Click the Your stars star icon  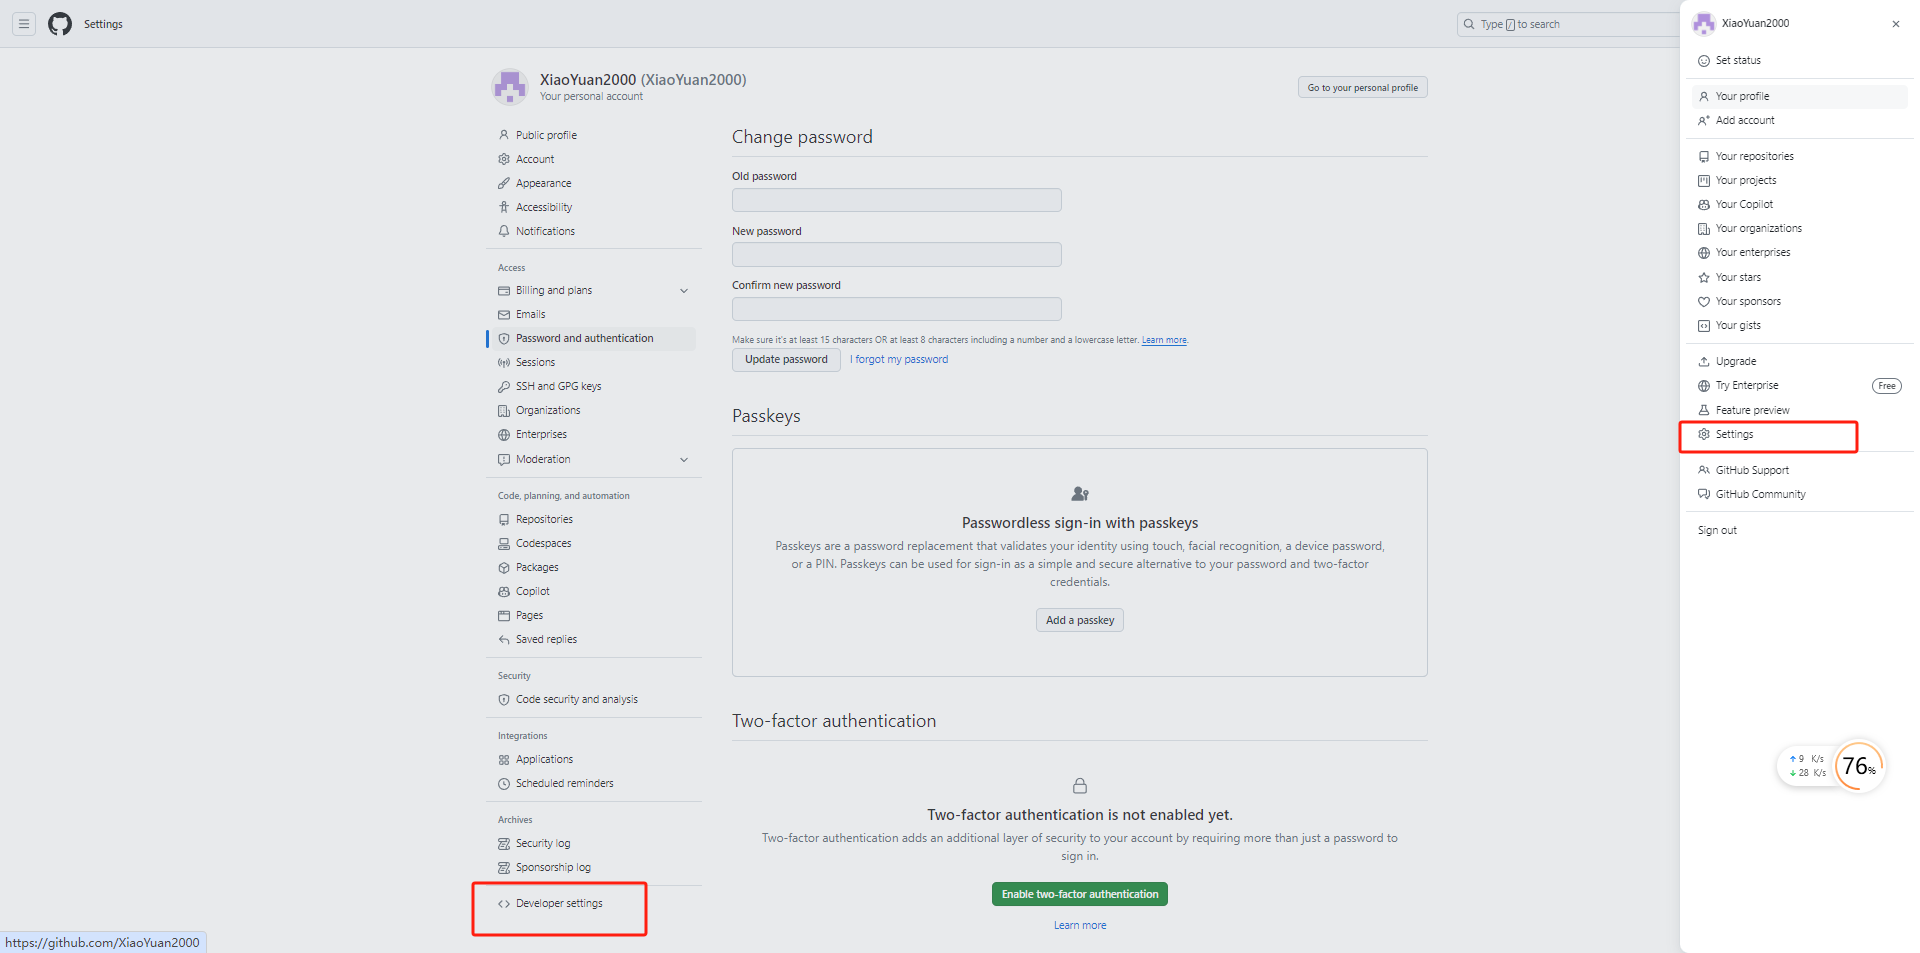click(1704, 278)
